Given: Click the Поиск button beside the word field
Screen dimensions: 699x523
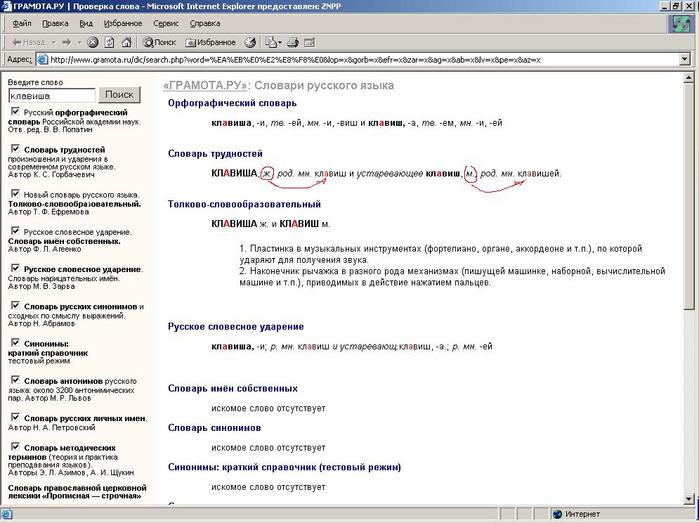Looking at the screenshot, I should [x=119, y=95].
